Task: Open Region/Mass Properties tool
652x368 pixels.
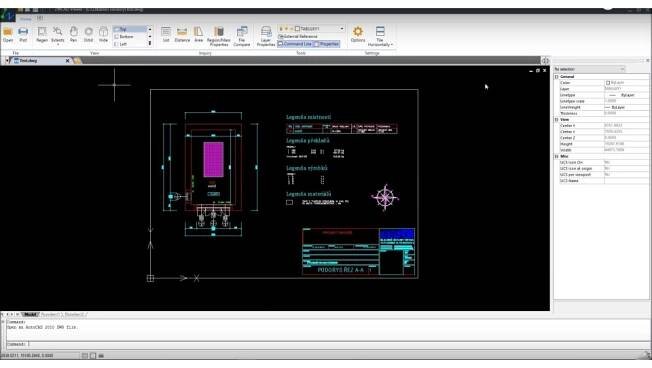Action: coord(219,36)
